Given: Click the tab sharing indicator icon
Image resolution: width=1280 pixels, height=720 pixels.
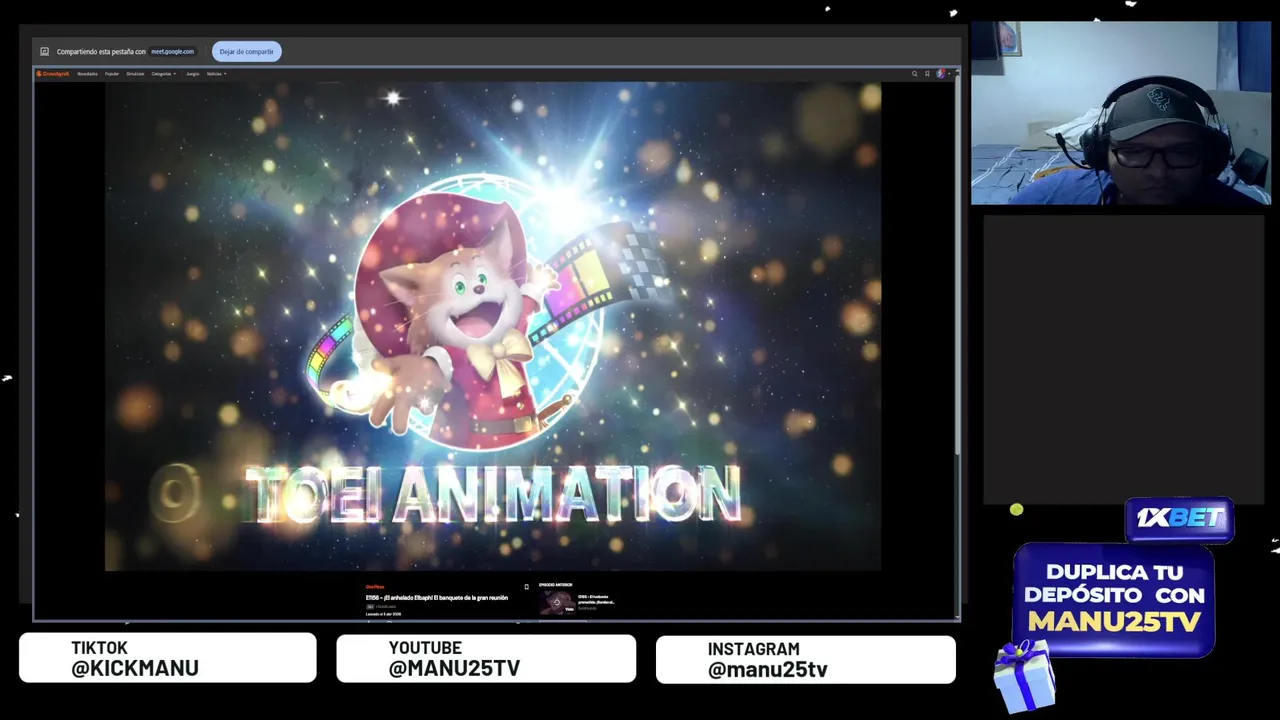Looking at the screenshot, I should tap(44, 51).
